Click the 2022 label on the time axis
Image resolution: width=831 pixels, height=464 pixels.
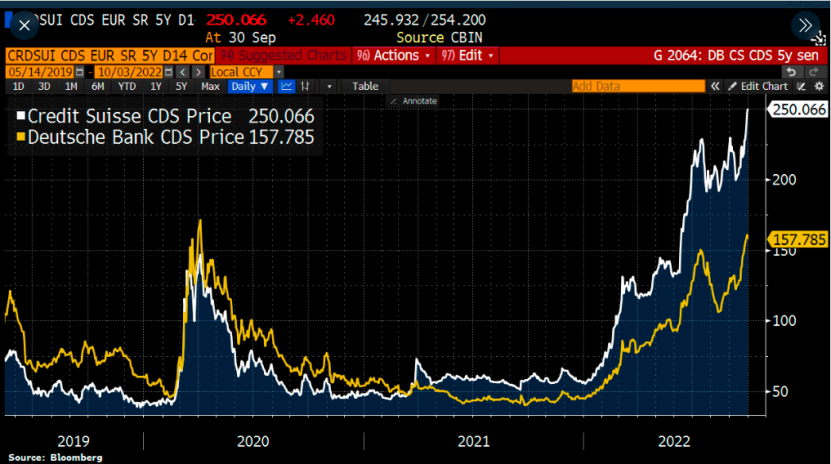tap(674, 441)
